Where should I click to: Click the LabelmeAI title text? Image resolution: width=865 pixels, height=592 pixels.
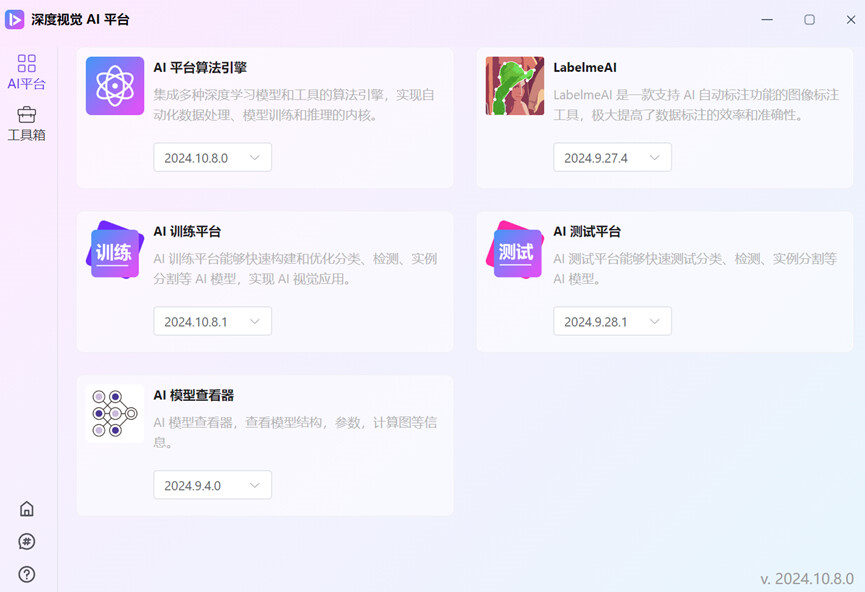click(585, 67)
